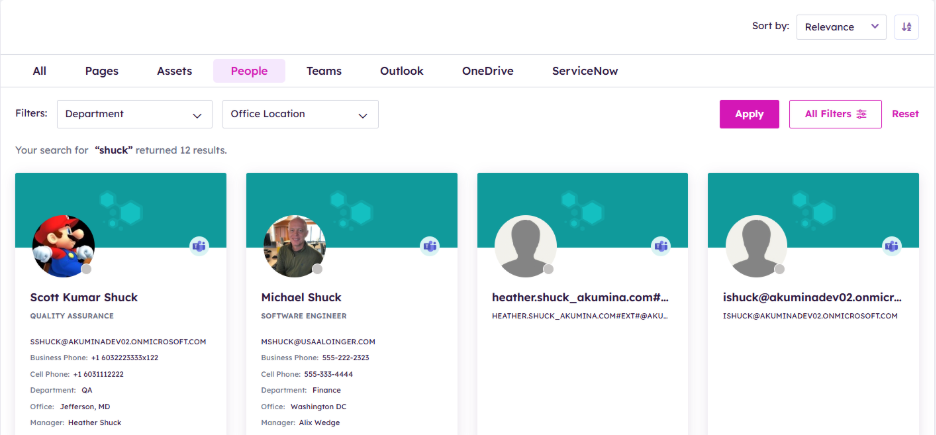Switch to the Teams tab
The width and height of the screenshot is (936, 435).
click(x=323, y=71)
